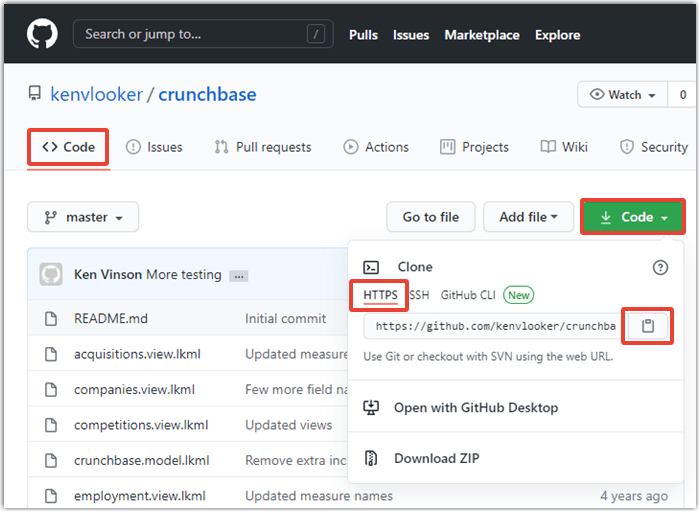Click file icon beside acquisitions.view.lkml

point(51,354)
